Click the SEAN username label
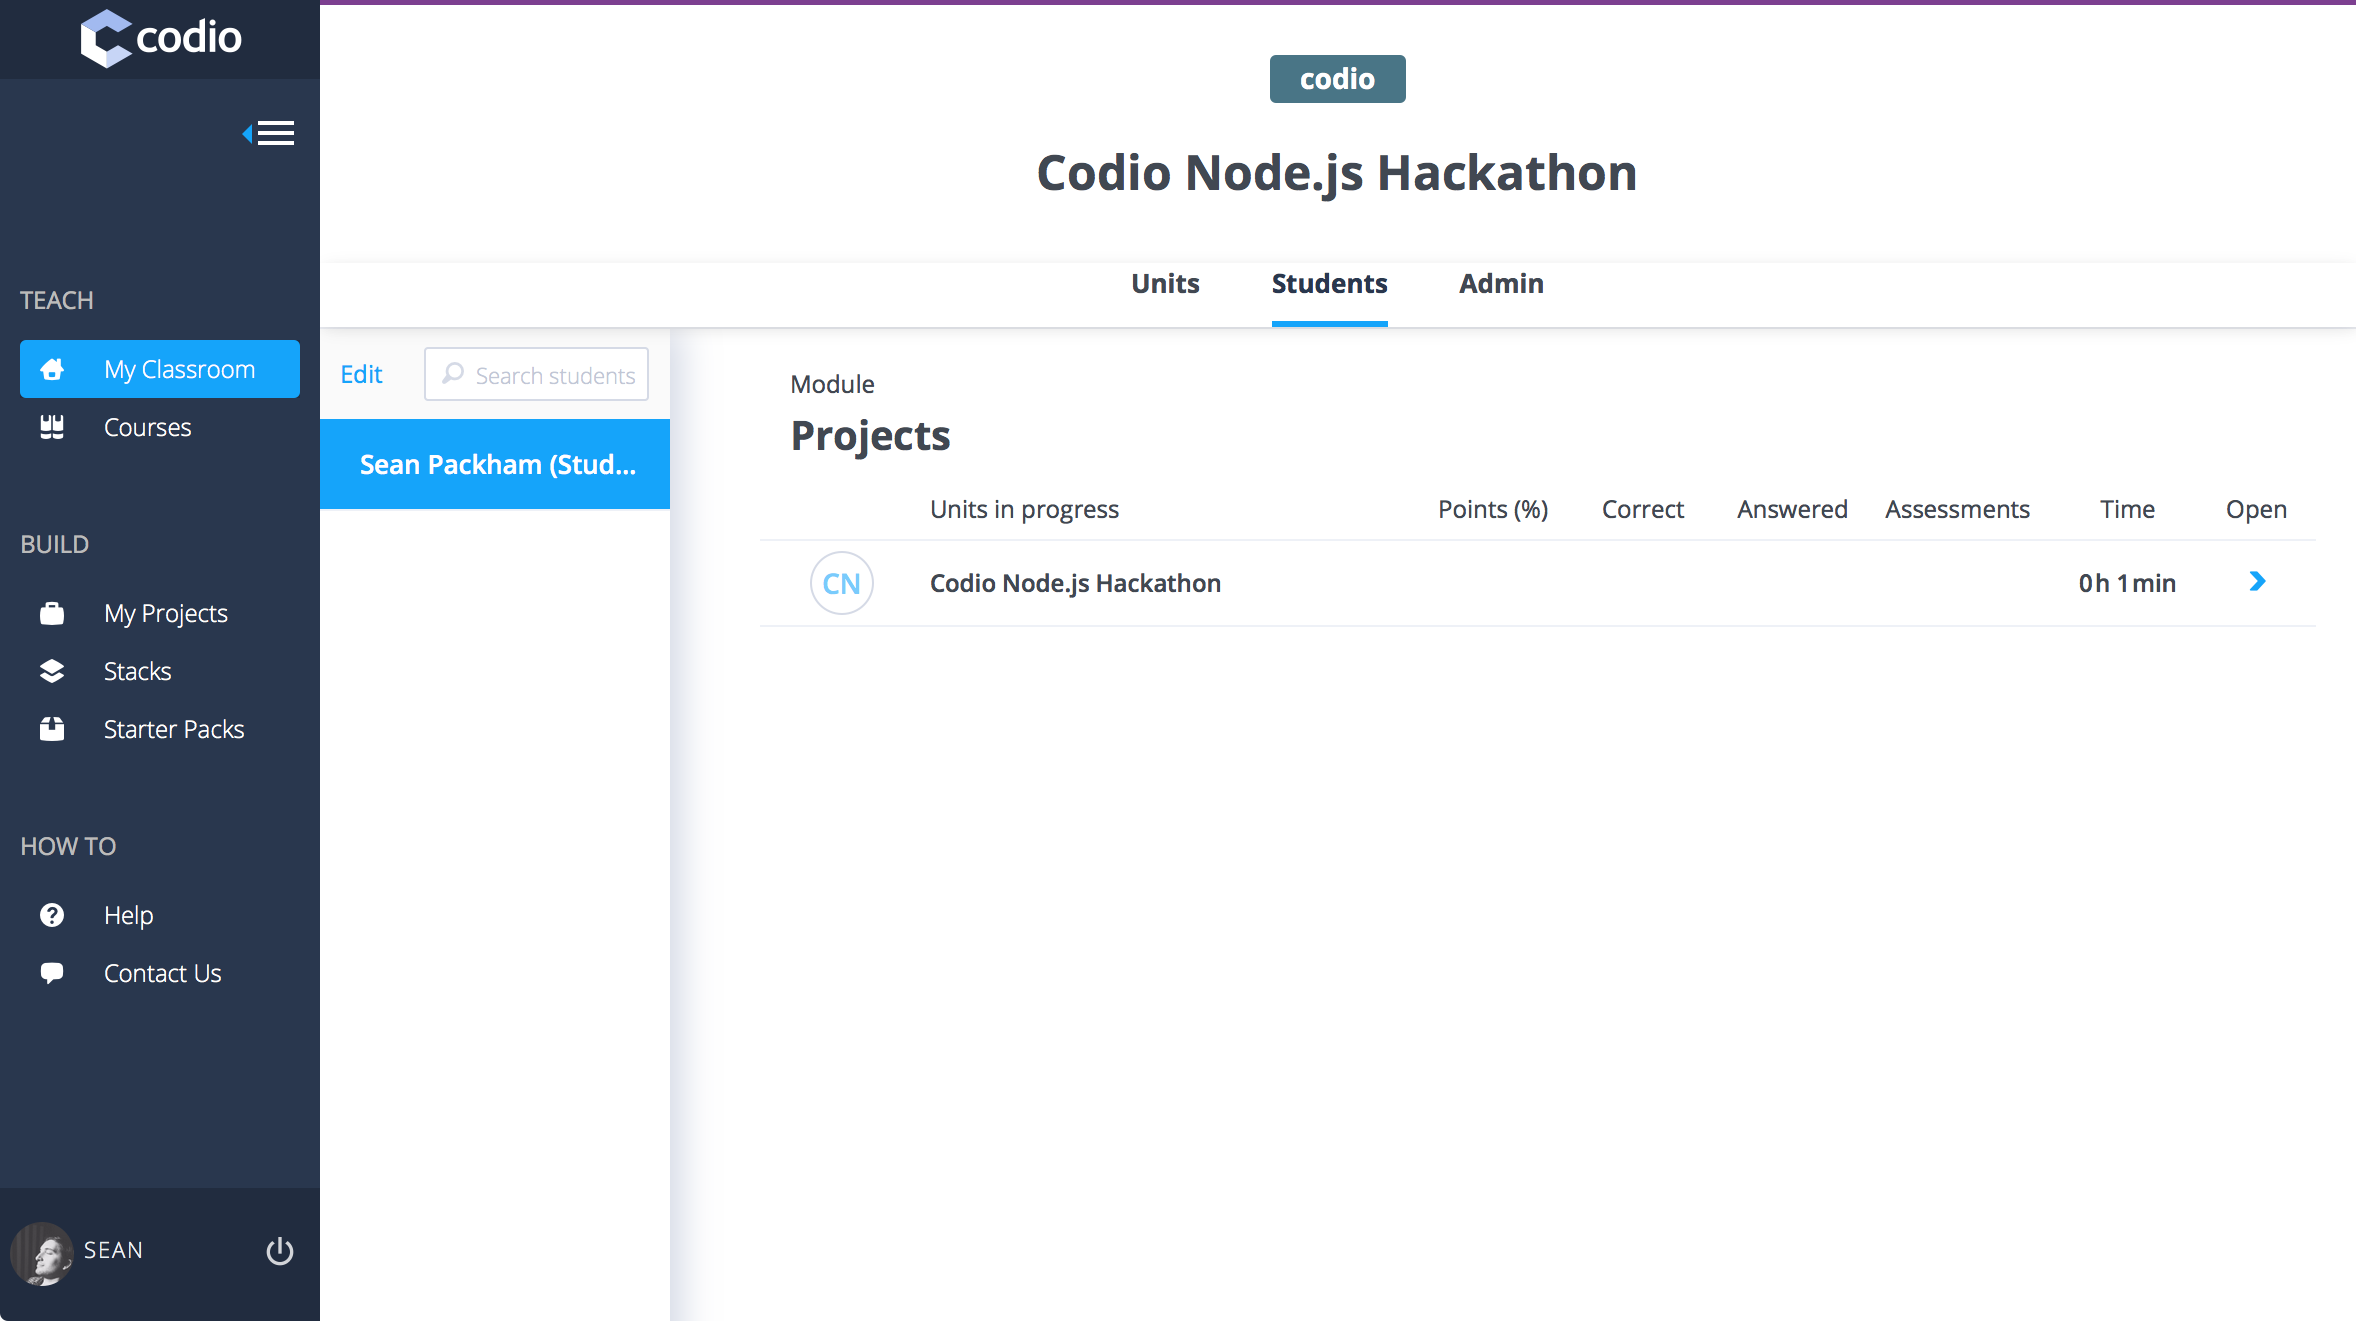 pos(113,1251)
